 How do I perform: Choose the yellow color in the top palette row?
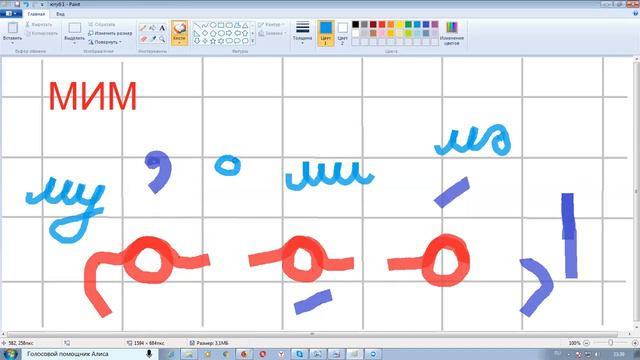click(x=400, y=24)
